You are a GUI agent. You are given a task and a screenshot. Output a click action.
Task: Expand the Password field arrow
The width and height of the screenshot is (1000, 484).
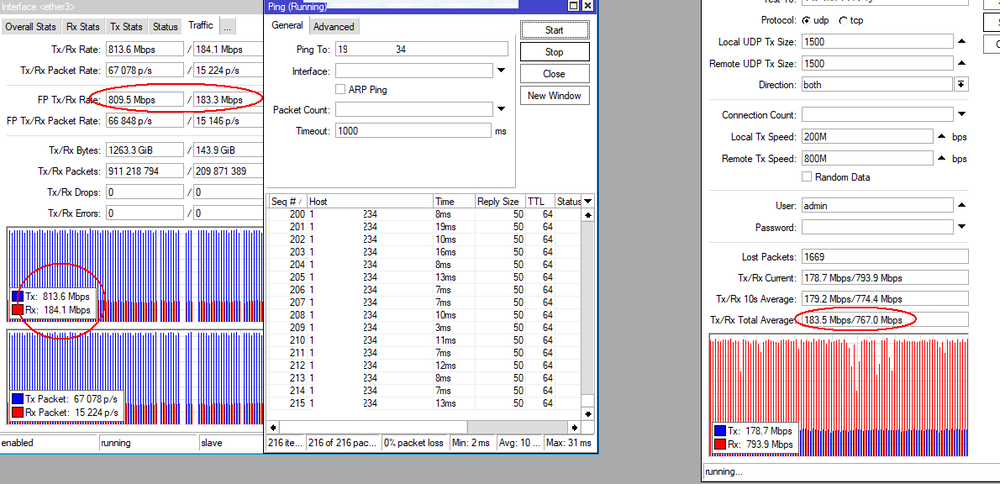962,227
